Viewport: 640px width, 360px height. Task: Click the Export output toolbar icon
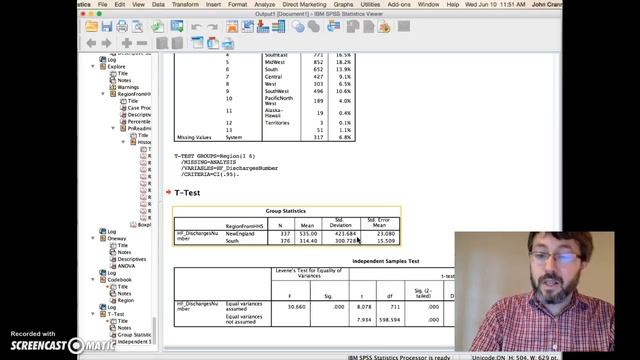tap(157, 27)
